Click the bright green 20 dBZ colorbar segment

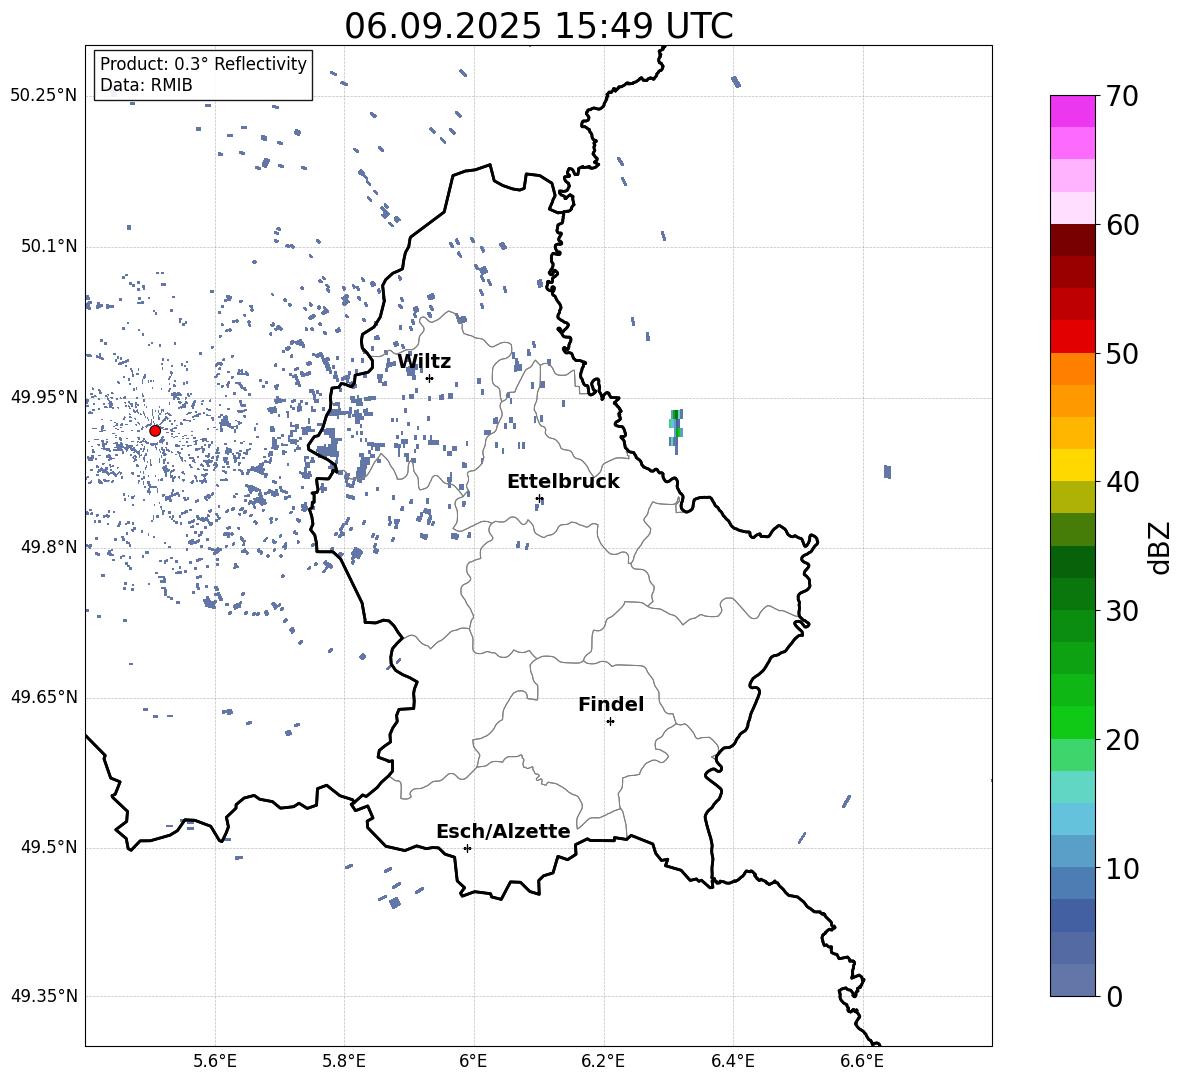(1072, 722)
